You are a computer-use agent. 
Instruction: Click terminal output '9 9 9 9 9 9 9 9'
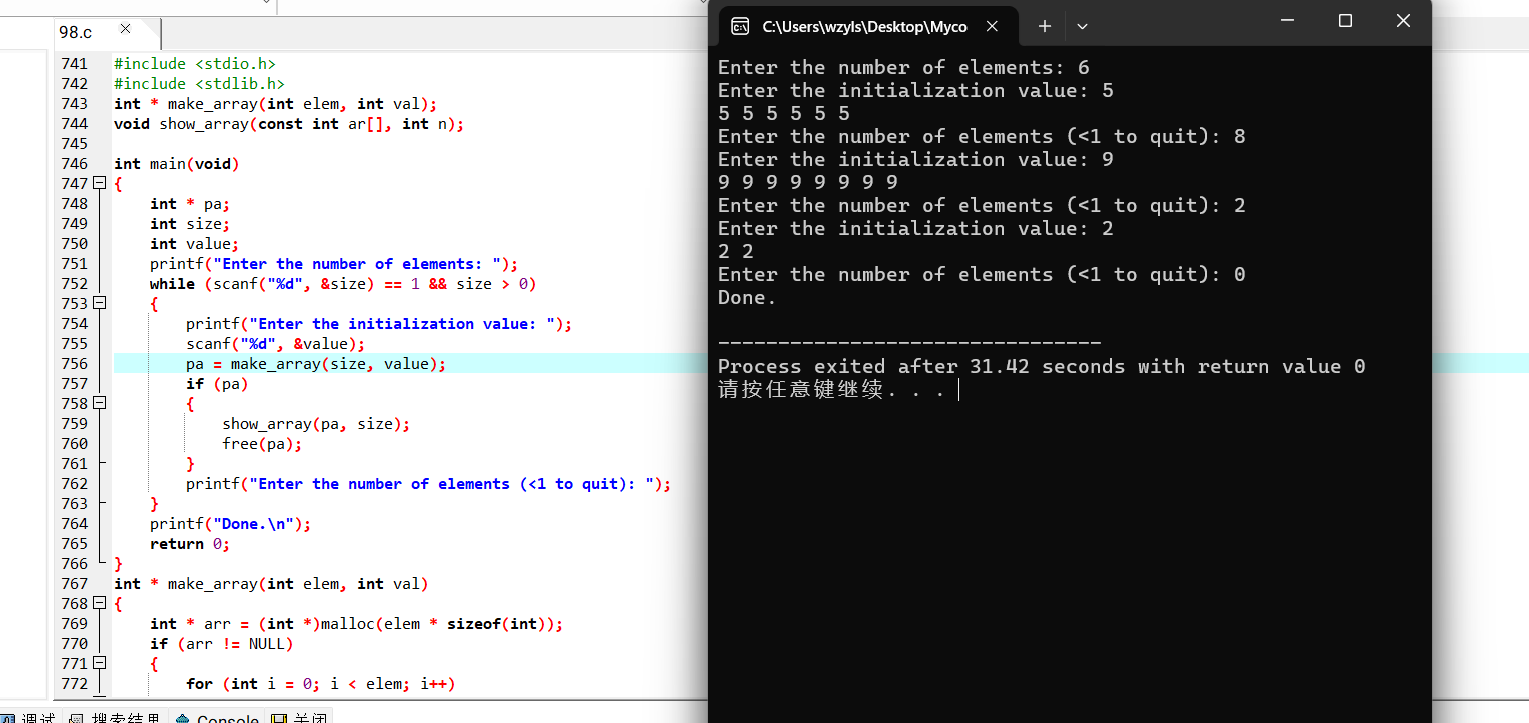pos(808,182)
